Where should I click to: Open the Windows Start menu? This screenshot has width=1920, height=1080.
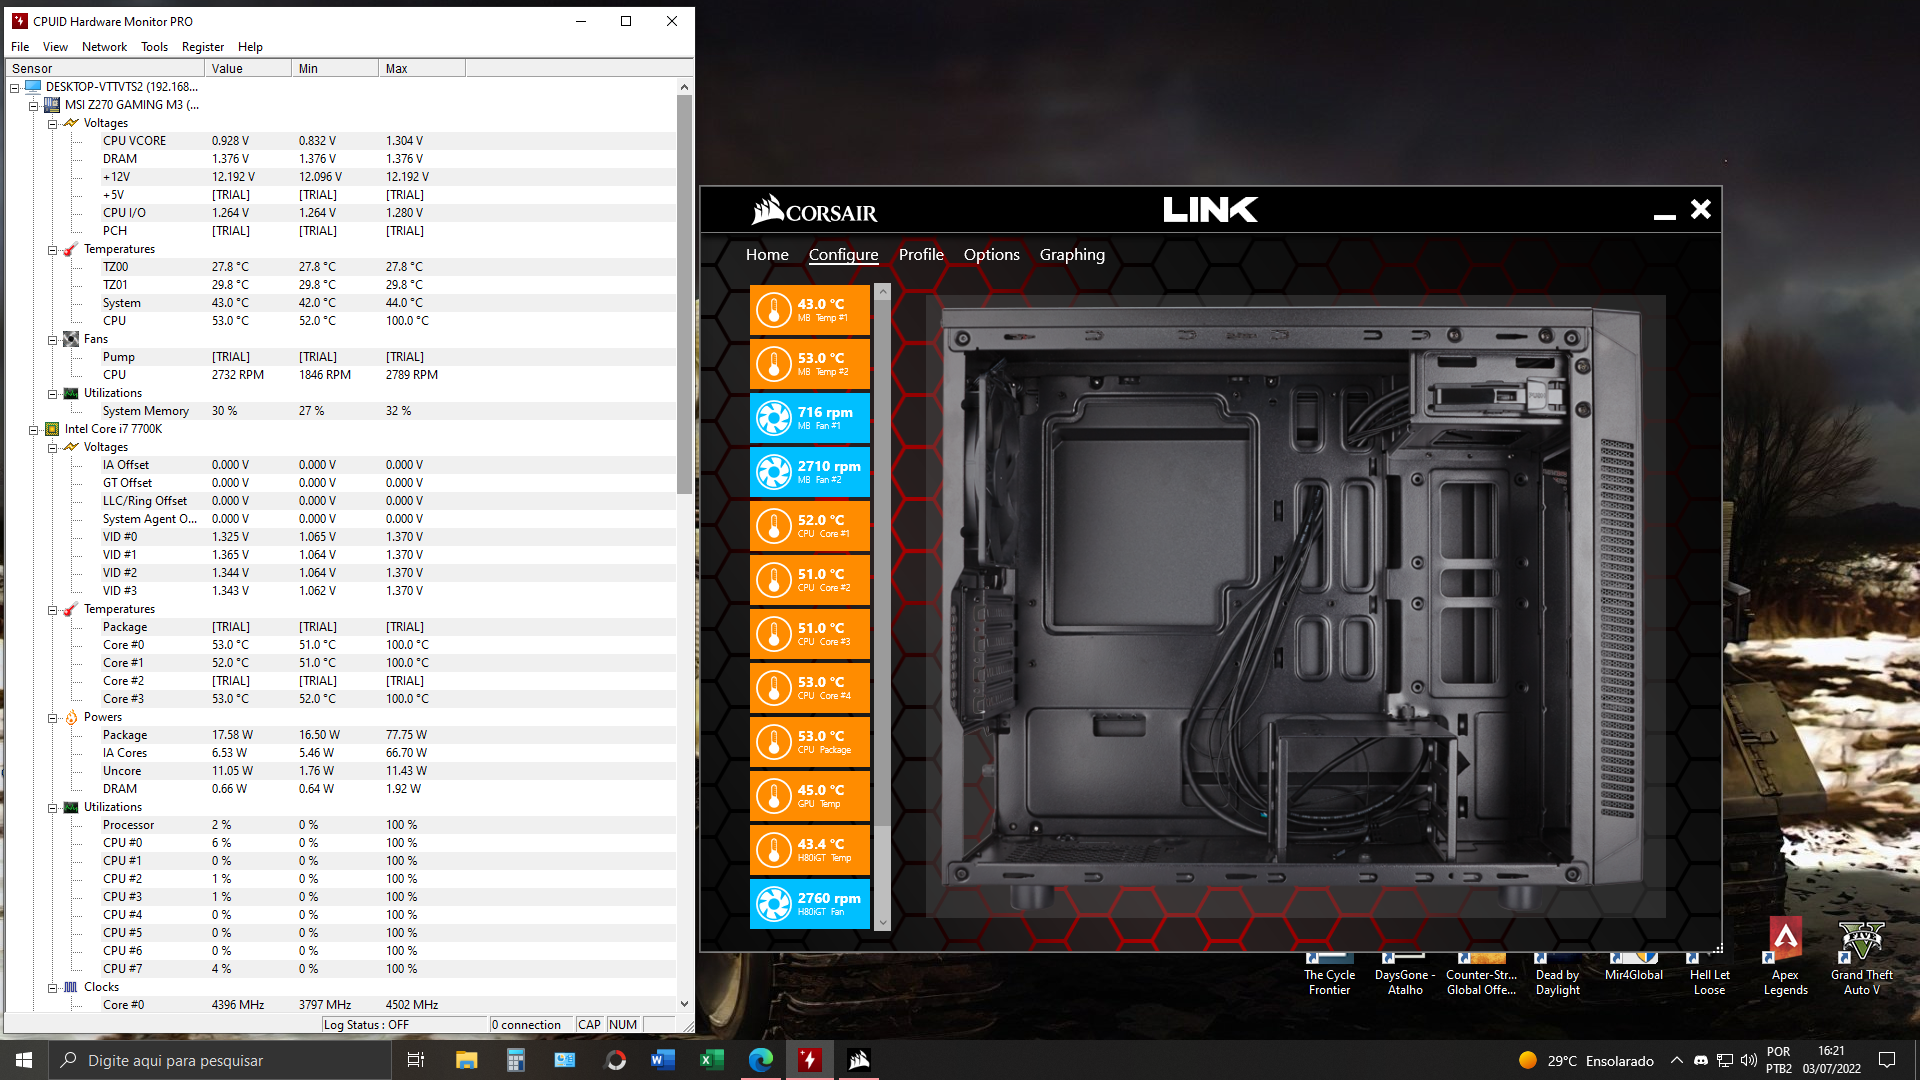[x=24, y=1060]
